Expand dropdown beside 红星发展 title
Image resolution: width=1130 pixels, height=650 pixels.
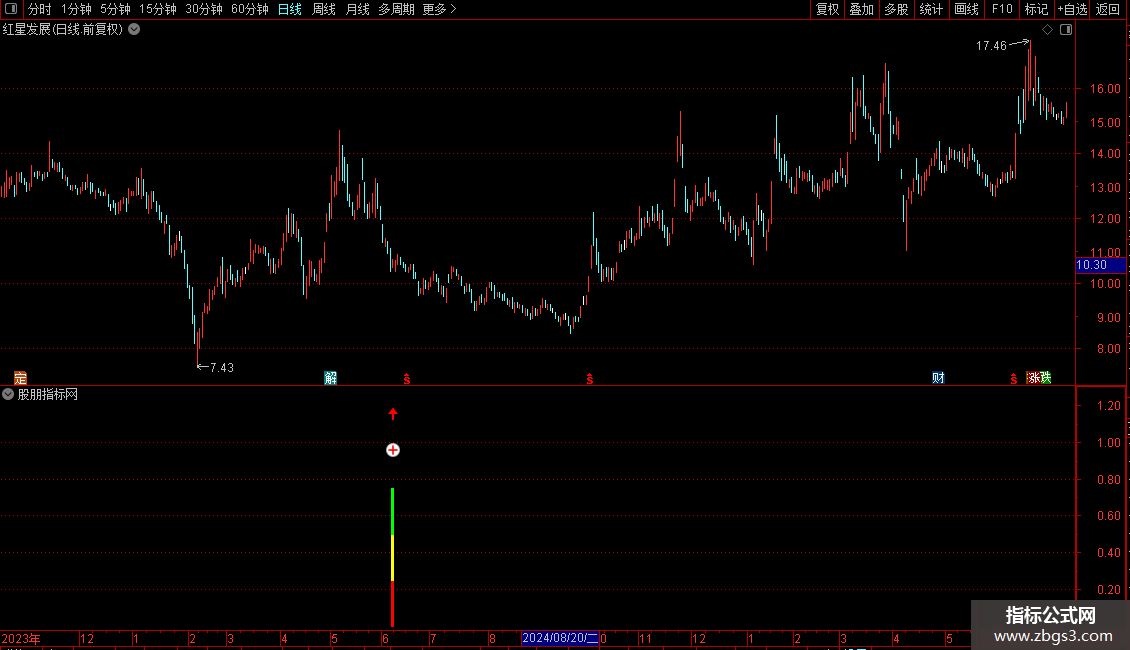click(x=134, y=30)
